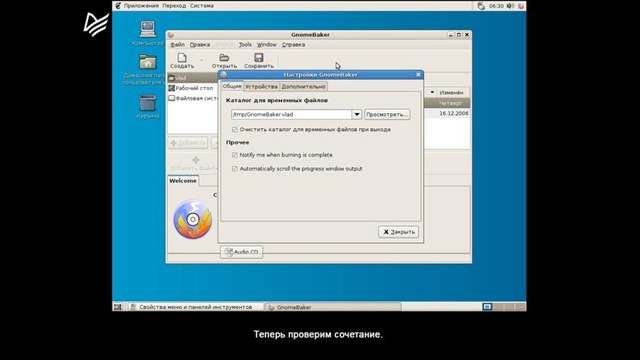640x360 pixels.
Task: Click the GNOME foot icon in top panel
Action: tap(118, 6)
